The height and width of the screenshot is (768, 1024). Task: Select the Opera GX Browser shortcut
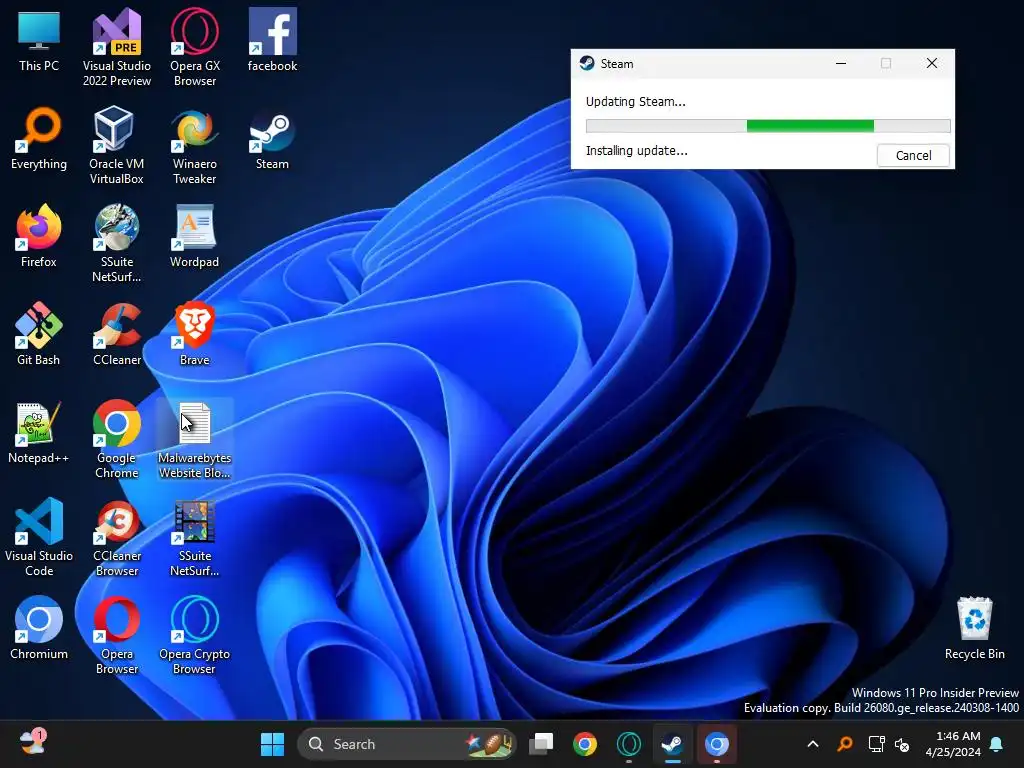click(195, 47)
